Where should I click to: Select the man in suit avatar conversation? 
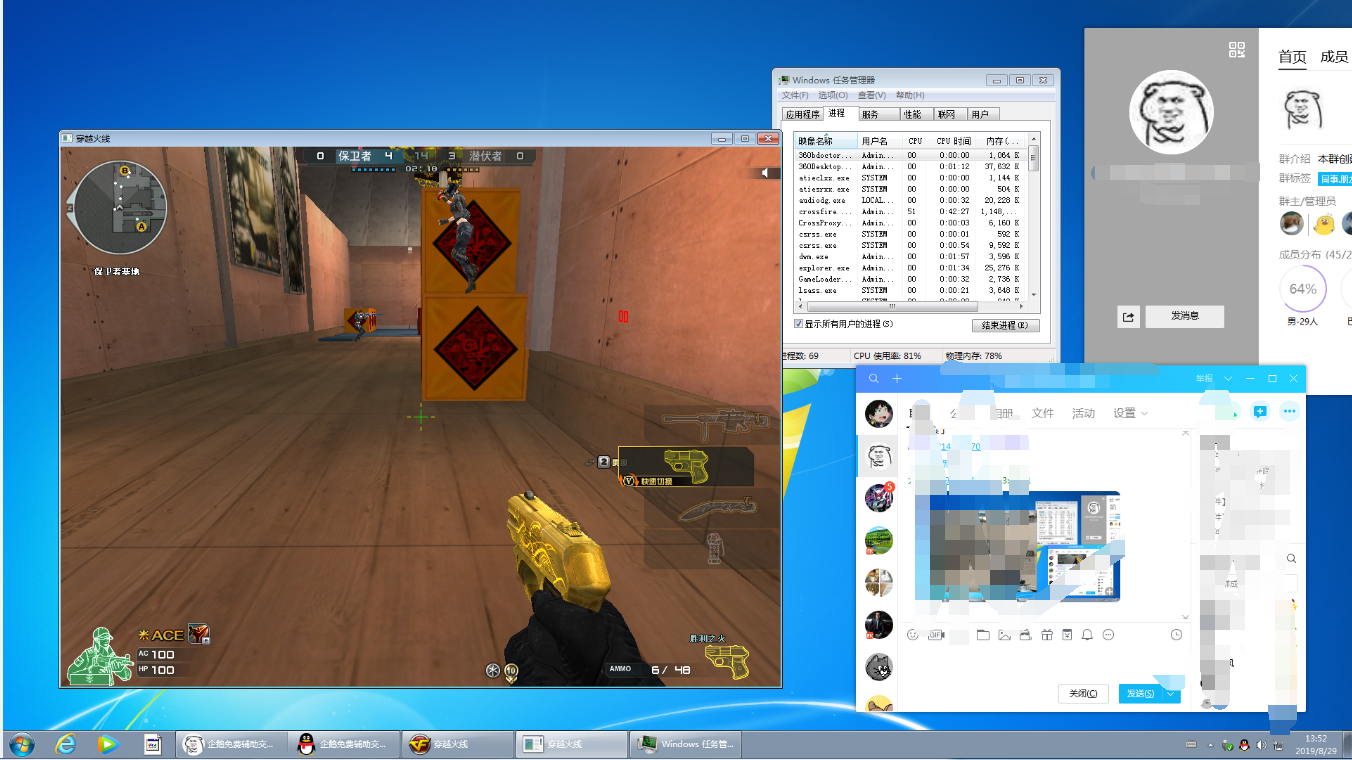coord(878,624)
